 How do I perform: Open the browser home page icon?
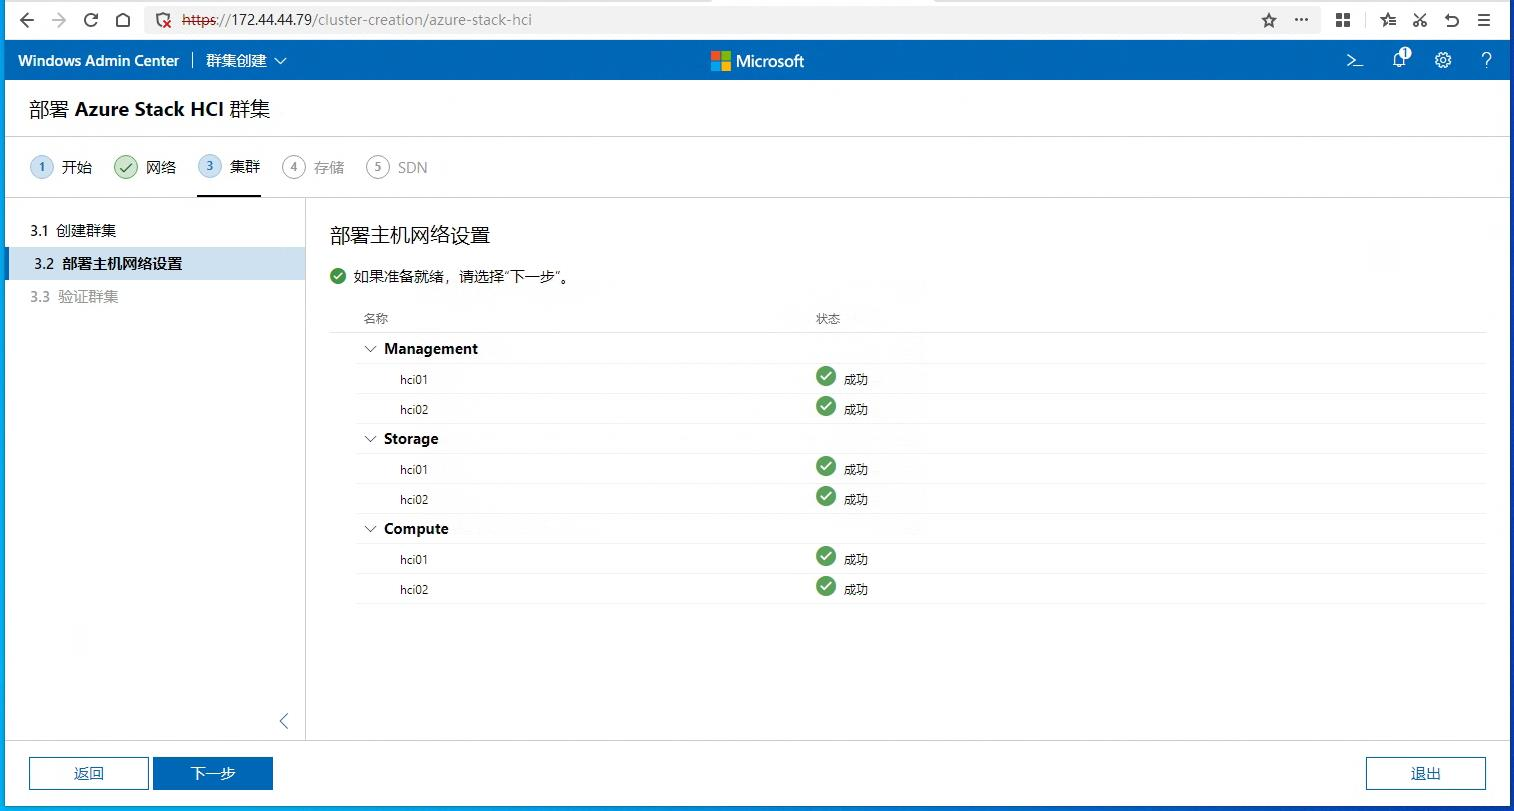122,20
